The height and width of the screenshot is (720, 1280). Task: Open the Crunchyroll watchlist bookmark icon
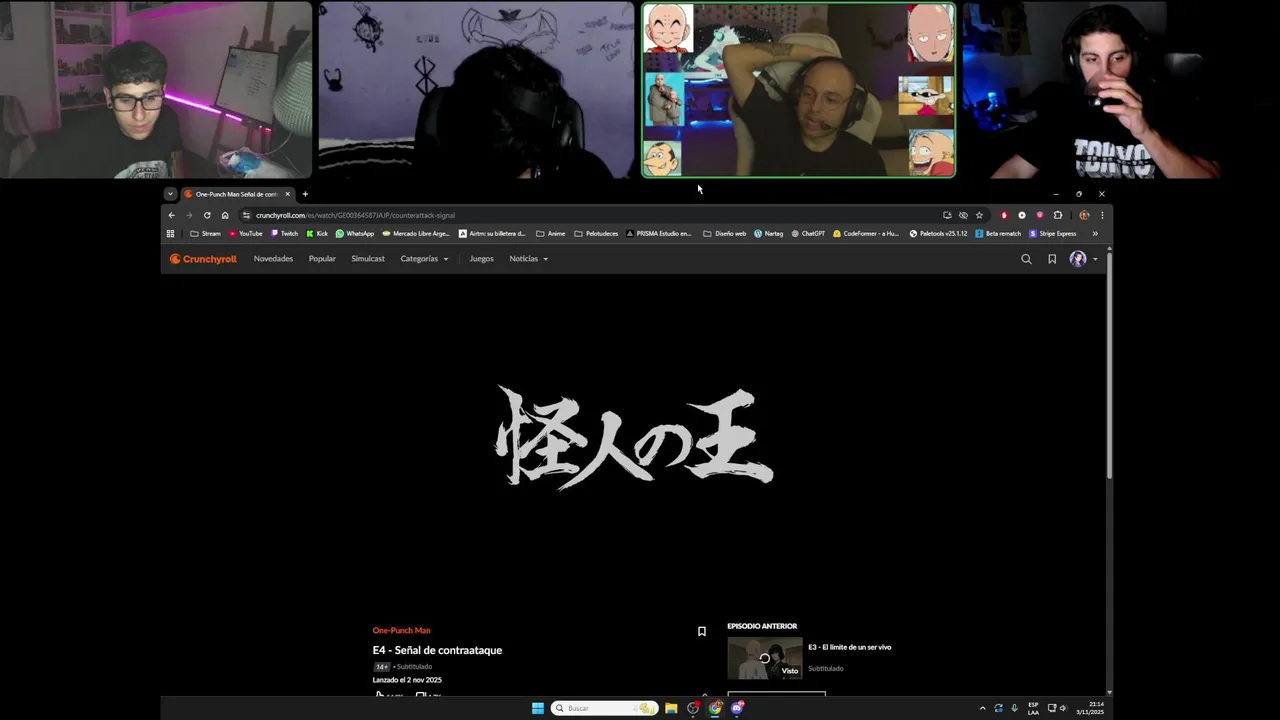point(1052,259)
